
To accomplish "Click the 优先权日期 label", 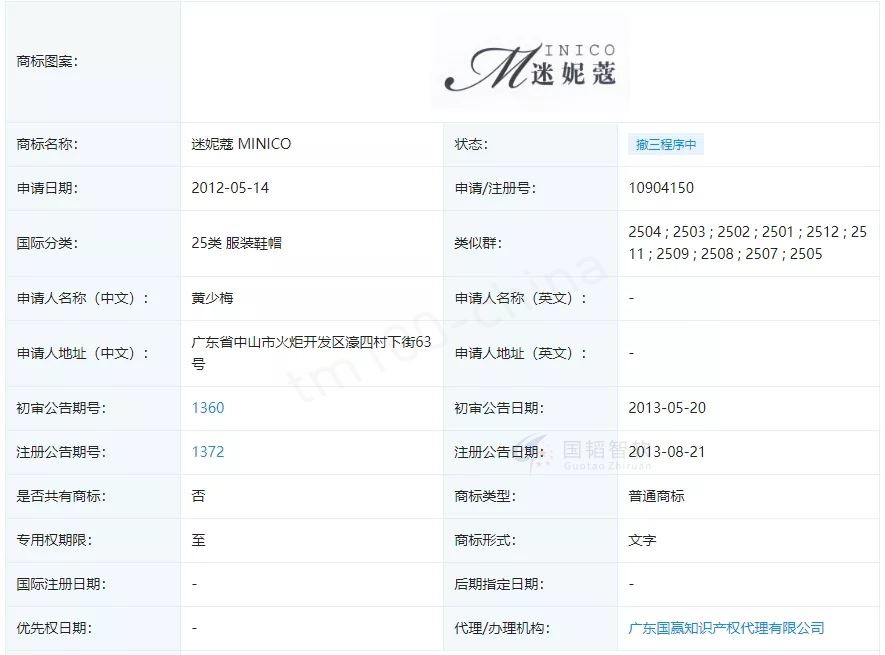I will 54,628.
